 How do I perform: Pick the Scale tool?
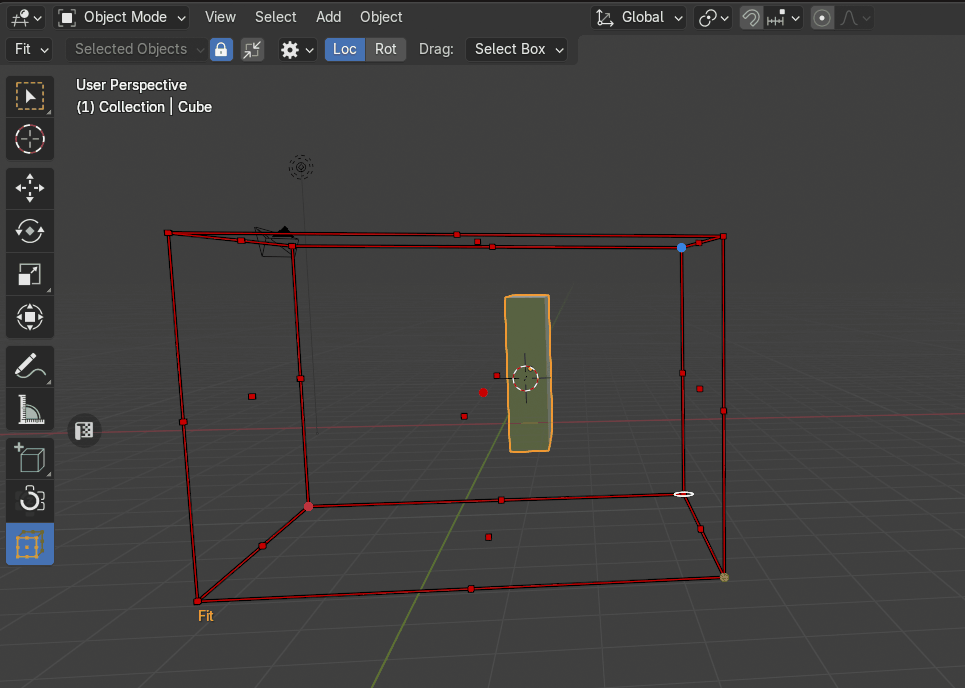point(30,275)
